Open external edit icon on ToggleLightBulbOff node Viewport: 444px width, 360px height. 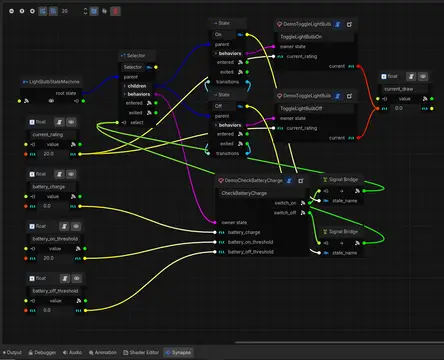(x=349, y=96)
